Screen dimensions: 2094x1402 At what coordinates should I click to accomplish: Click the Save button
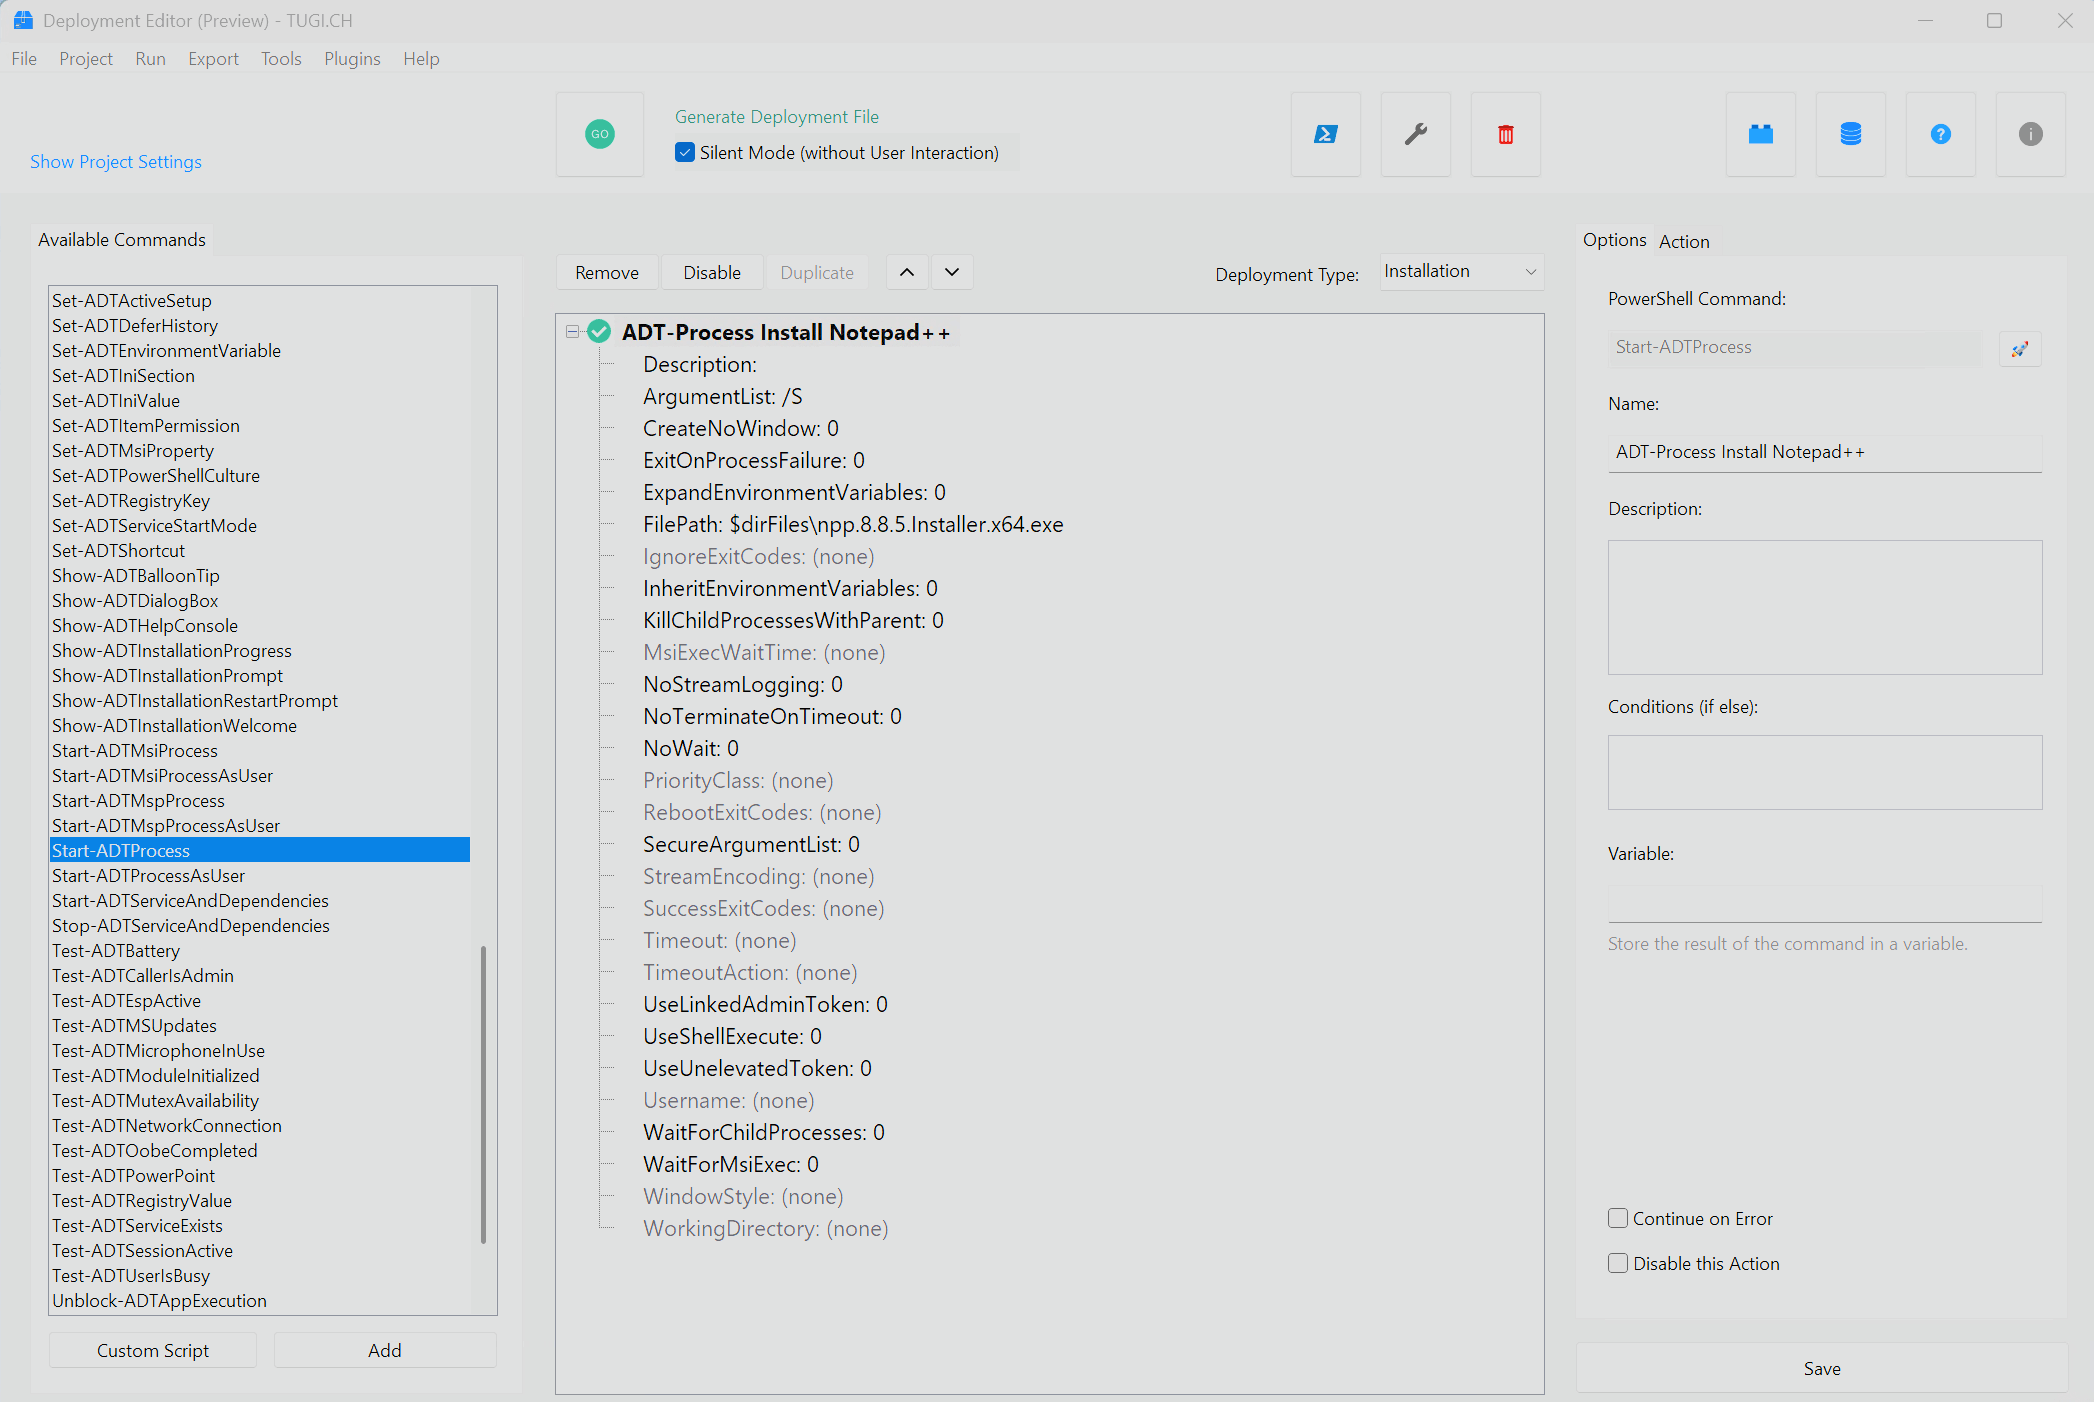[x=1822, y=1369]
